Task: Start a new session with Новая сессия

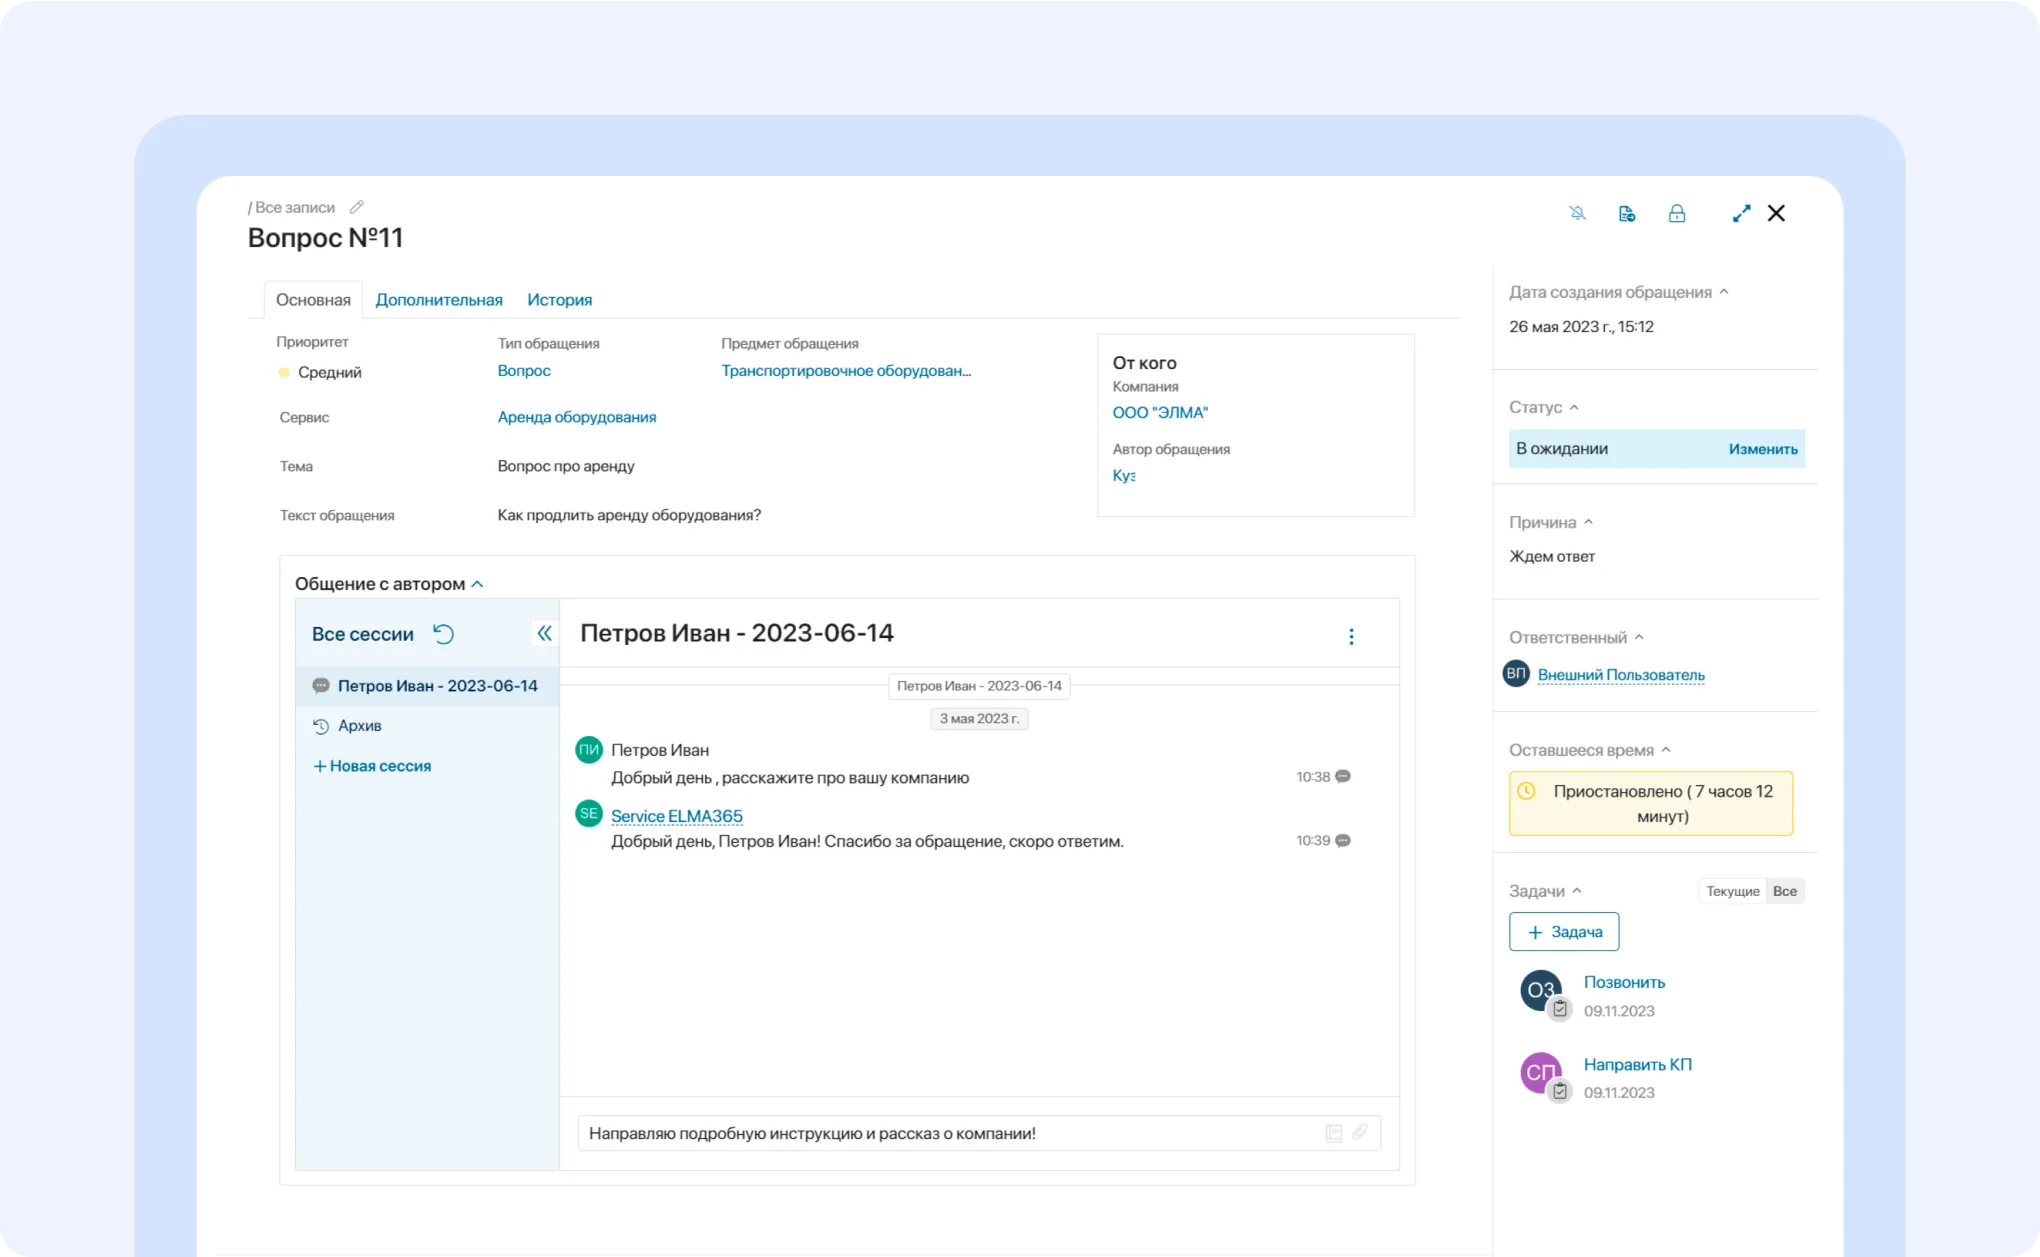Action: click(380, 765)
